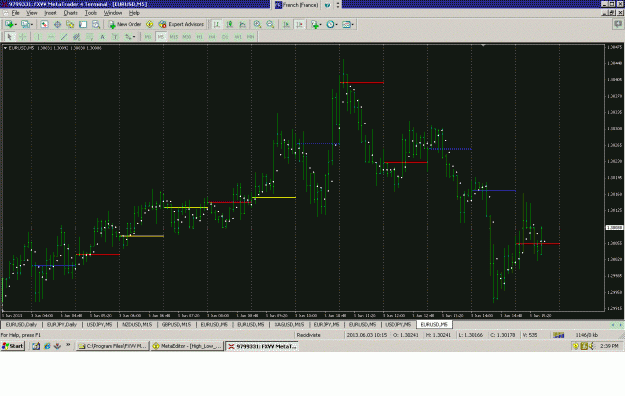This screenshot has width=625, height=396.
Task: Open the New Chart toolbar icon
Action: coord(9,24)
